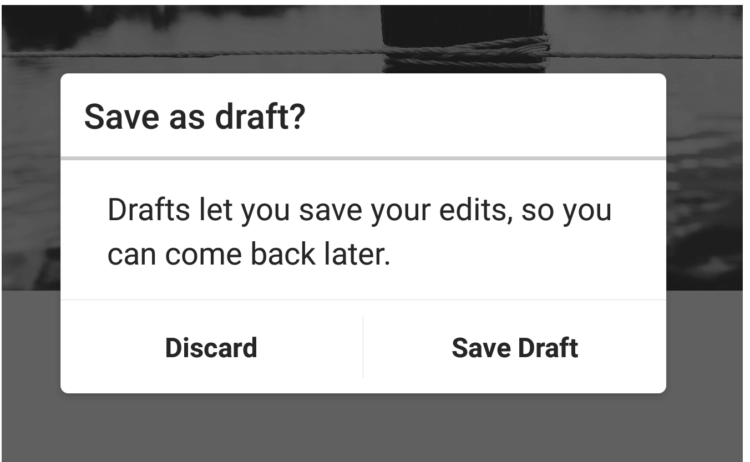Click the rope-wrapped post in the background photo
750x462 pixels.
(463, 38)
